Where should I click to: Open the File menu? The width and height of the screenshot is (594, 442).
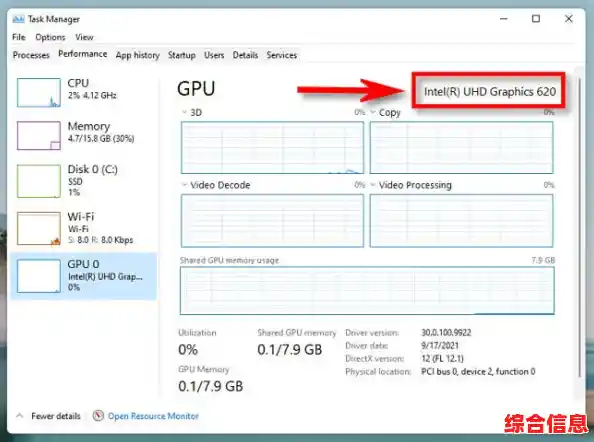coord(19,37)
